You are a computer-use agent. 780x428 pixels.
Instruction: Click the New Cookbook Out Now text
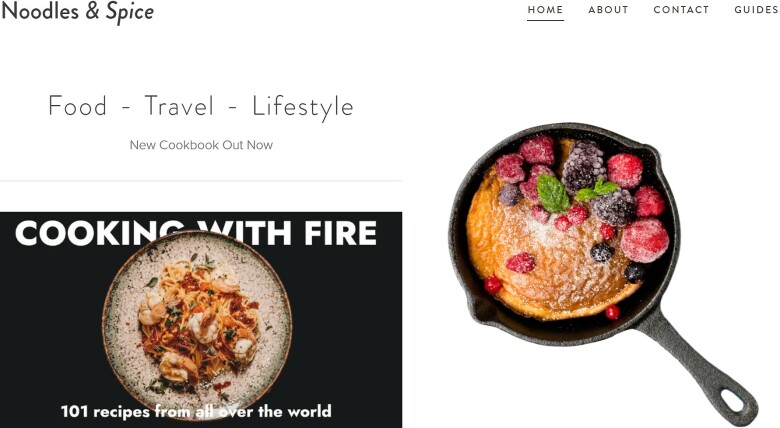201,145
